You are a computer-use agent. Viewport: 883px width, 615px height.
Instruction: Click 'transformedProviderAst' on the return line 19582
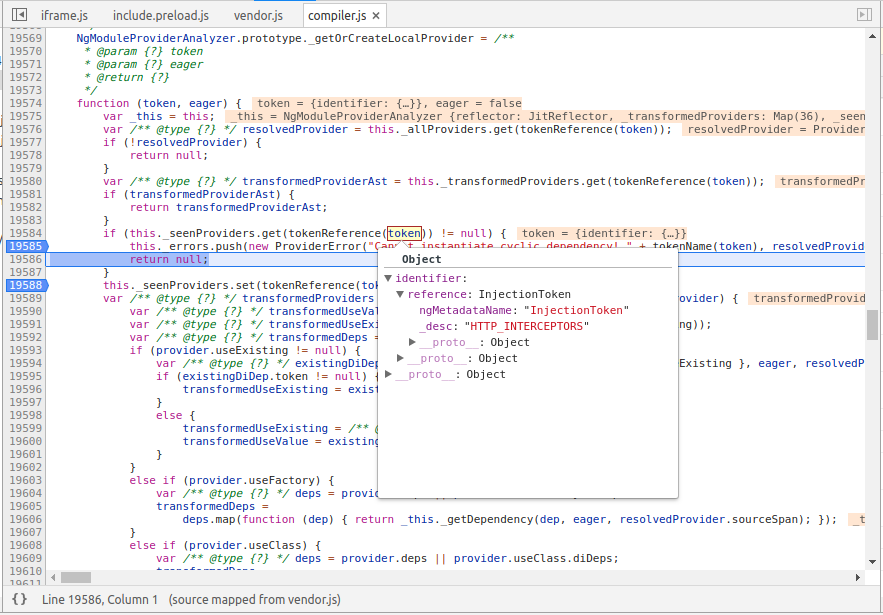[249, 207]
